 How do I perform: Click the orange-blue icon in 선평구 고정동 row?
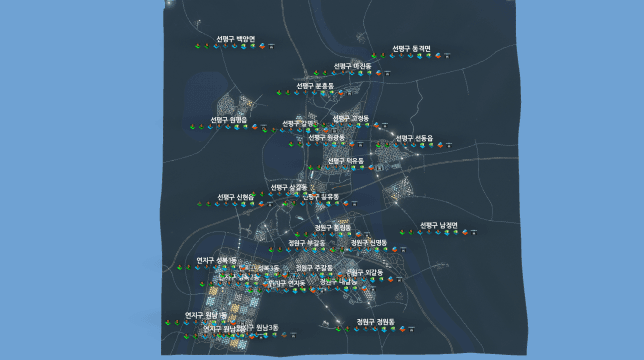coord(376,125)
